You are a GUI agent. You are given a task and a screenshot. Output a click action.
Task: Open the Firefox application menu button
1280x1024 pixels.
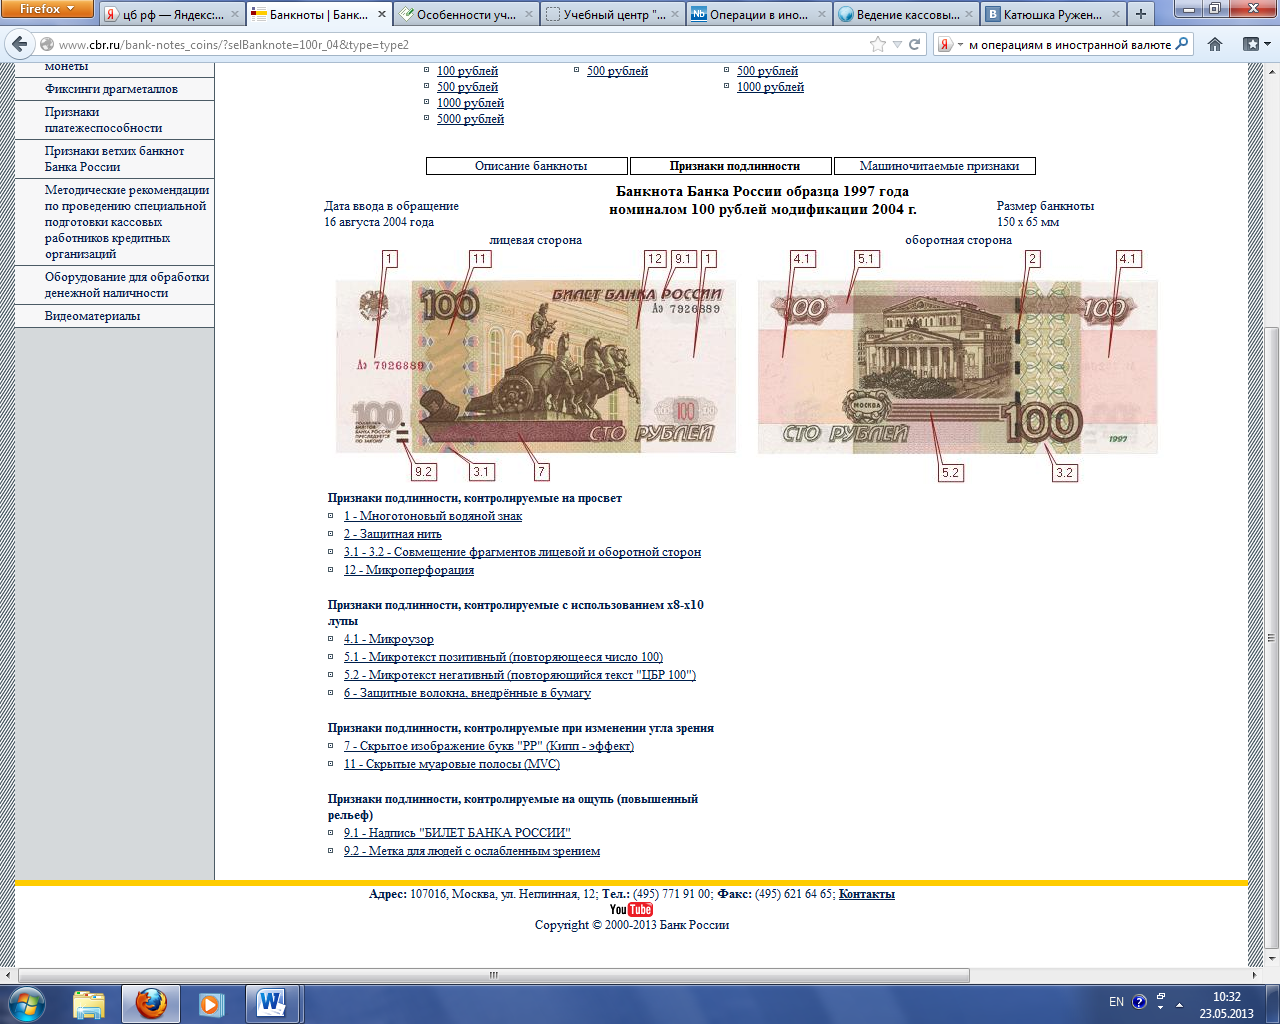pyautogui.click(x=47, y=9)
